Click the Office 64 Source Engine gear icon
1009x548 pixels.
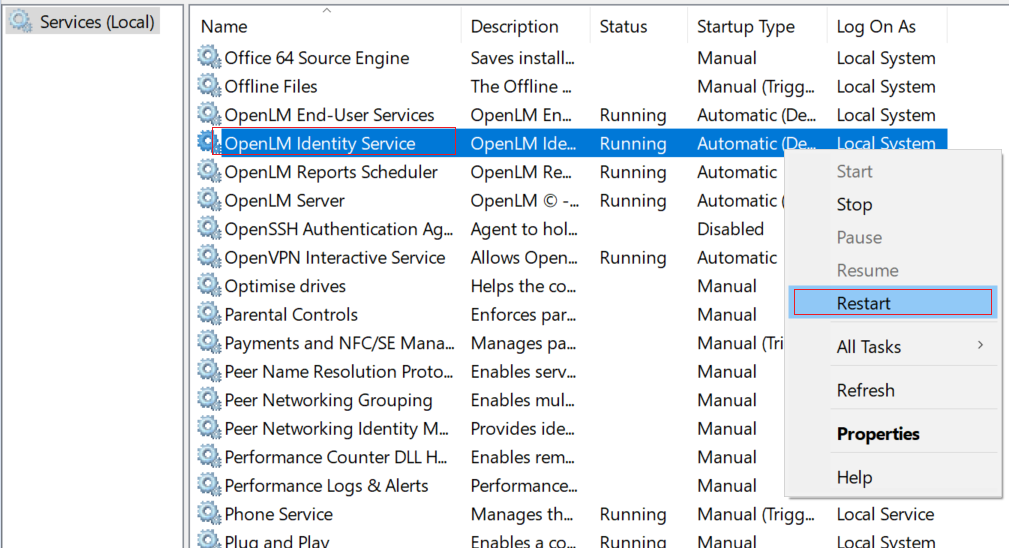(209, 58)
